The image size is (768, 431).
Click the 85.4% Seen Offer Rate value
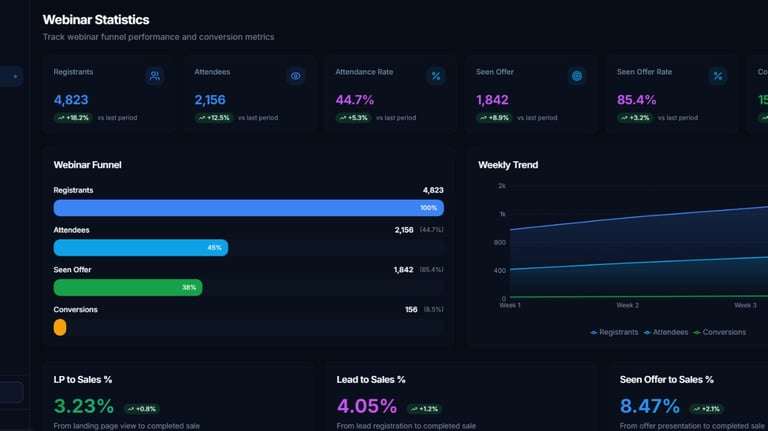636,100
